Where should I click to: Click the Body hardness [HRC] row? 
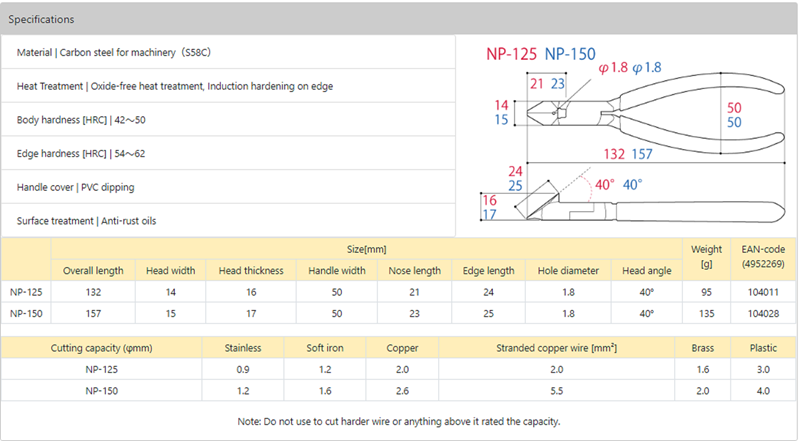click(81, 120)
